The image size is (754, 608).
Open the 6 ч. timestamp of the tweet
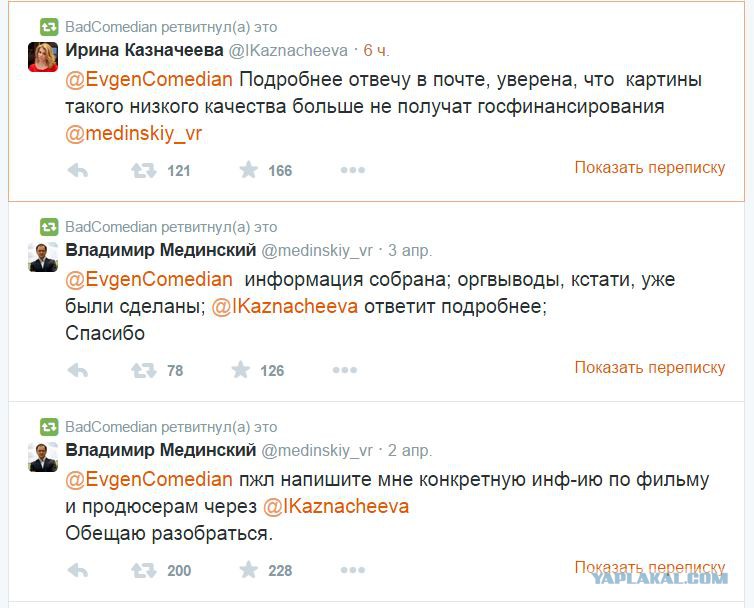pos(376,50)
